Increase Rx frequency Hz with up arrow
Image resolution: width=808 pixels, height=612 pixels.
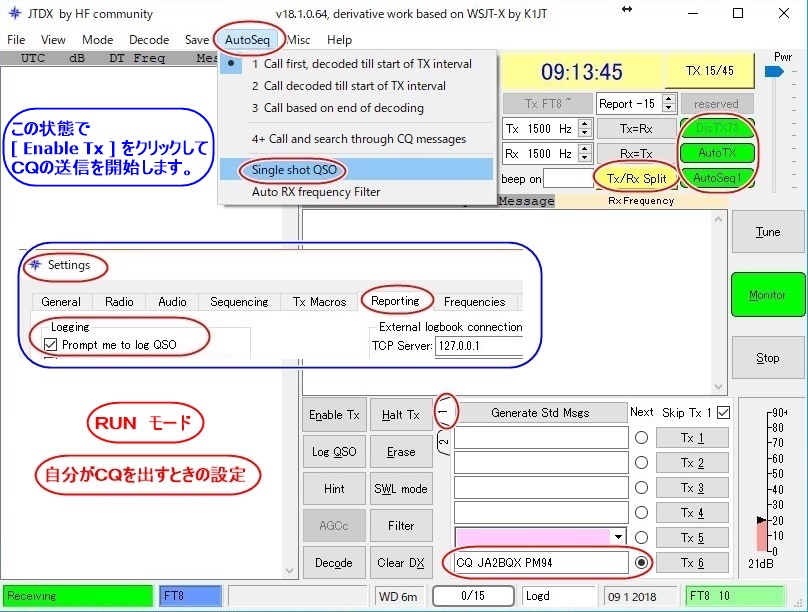coord(584,148)
